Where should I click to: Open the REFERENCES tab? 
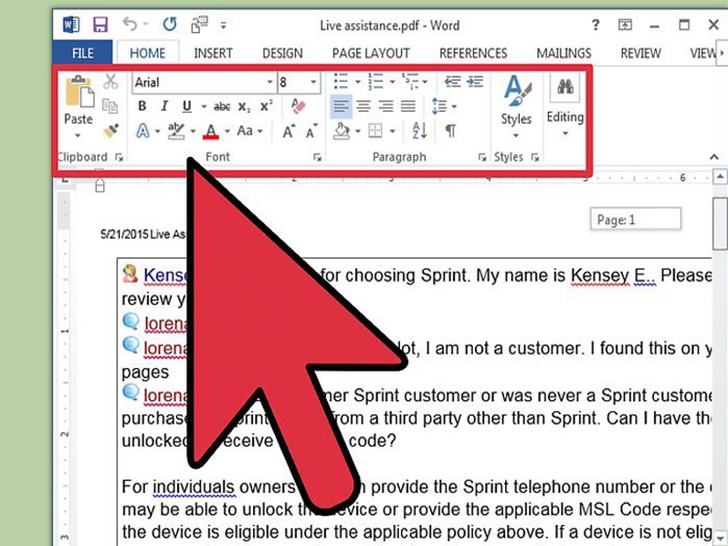tap(473, 53)
